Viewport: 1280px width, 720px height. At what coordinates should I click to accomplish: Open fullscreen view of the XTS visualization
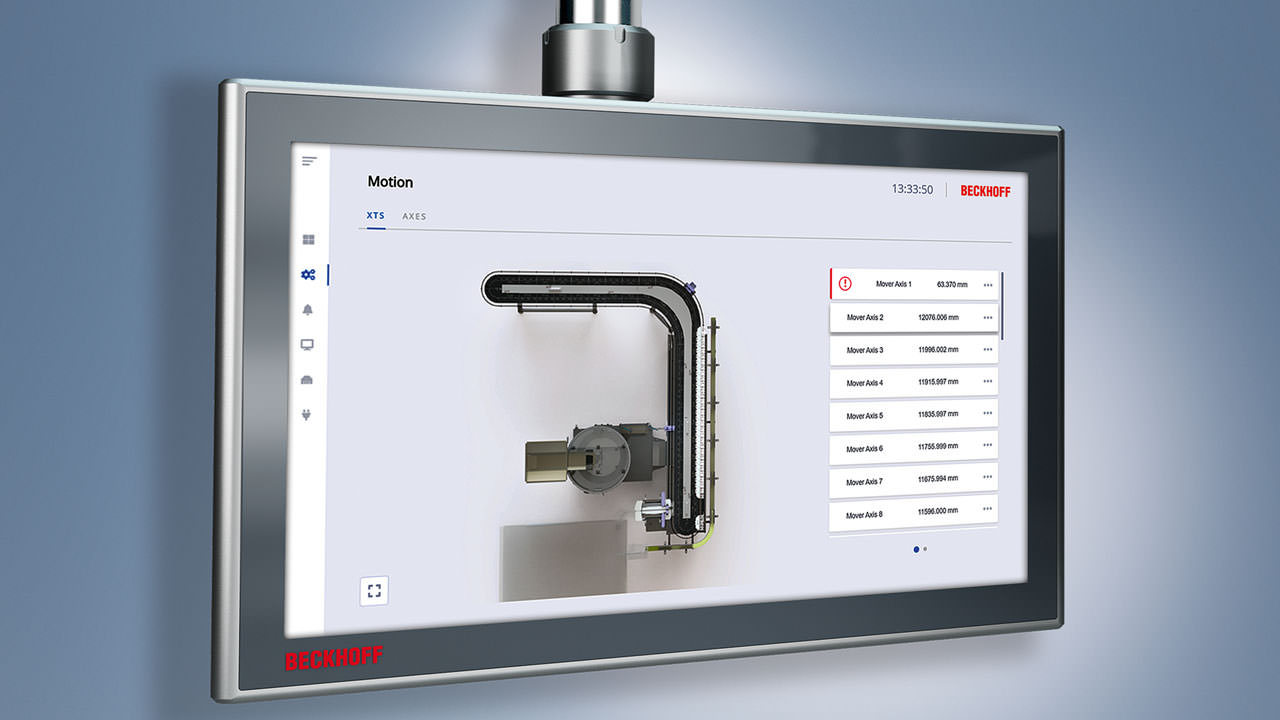(374, 591)
